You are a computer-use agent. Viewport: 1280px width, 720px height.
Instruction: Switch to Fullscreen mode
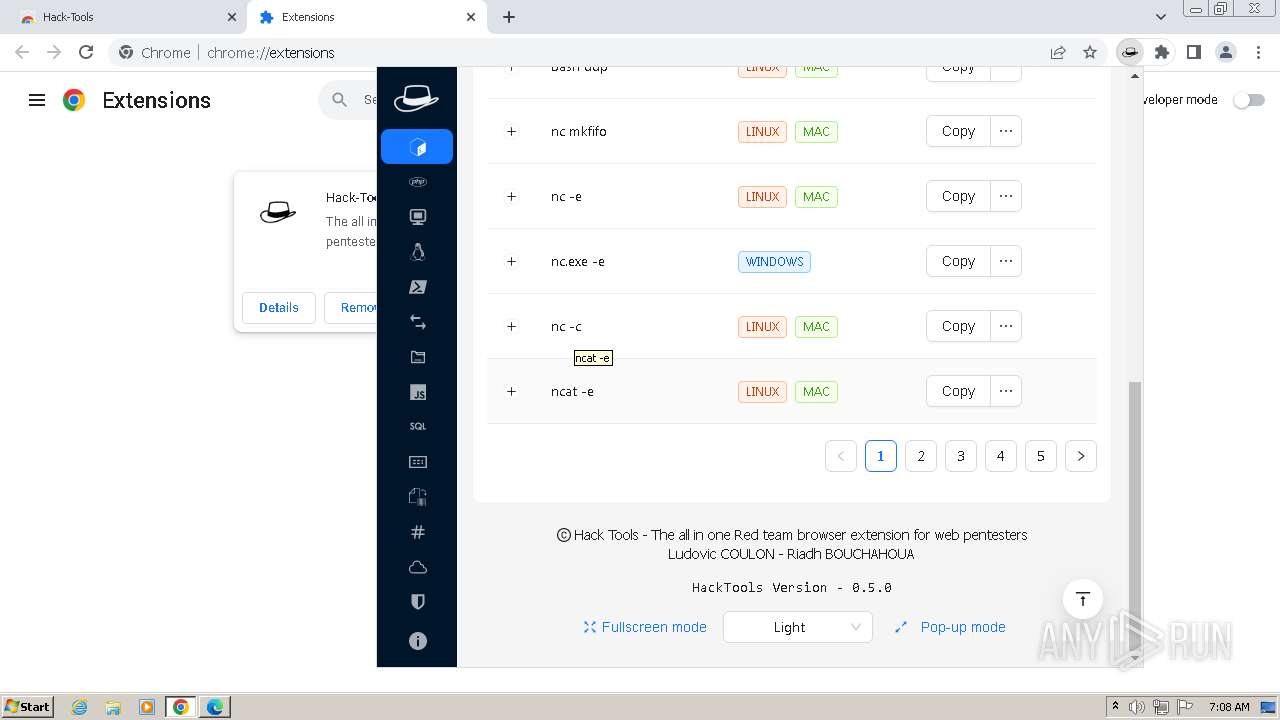pyautogui.click(x=645, y=627)
